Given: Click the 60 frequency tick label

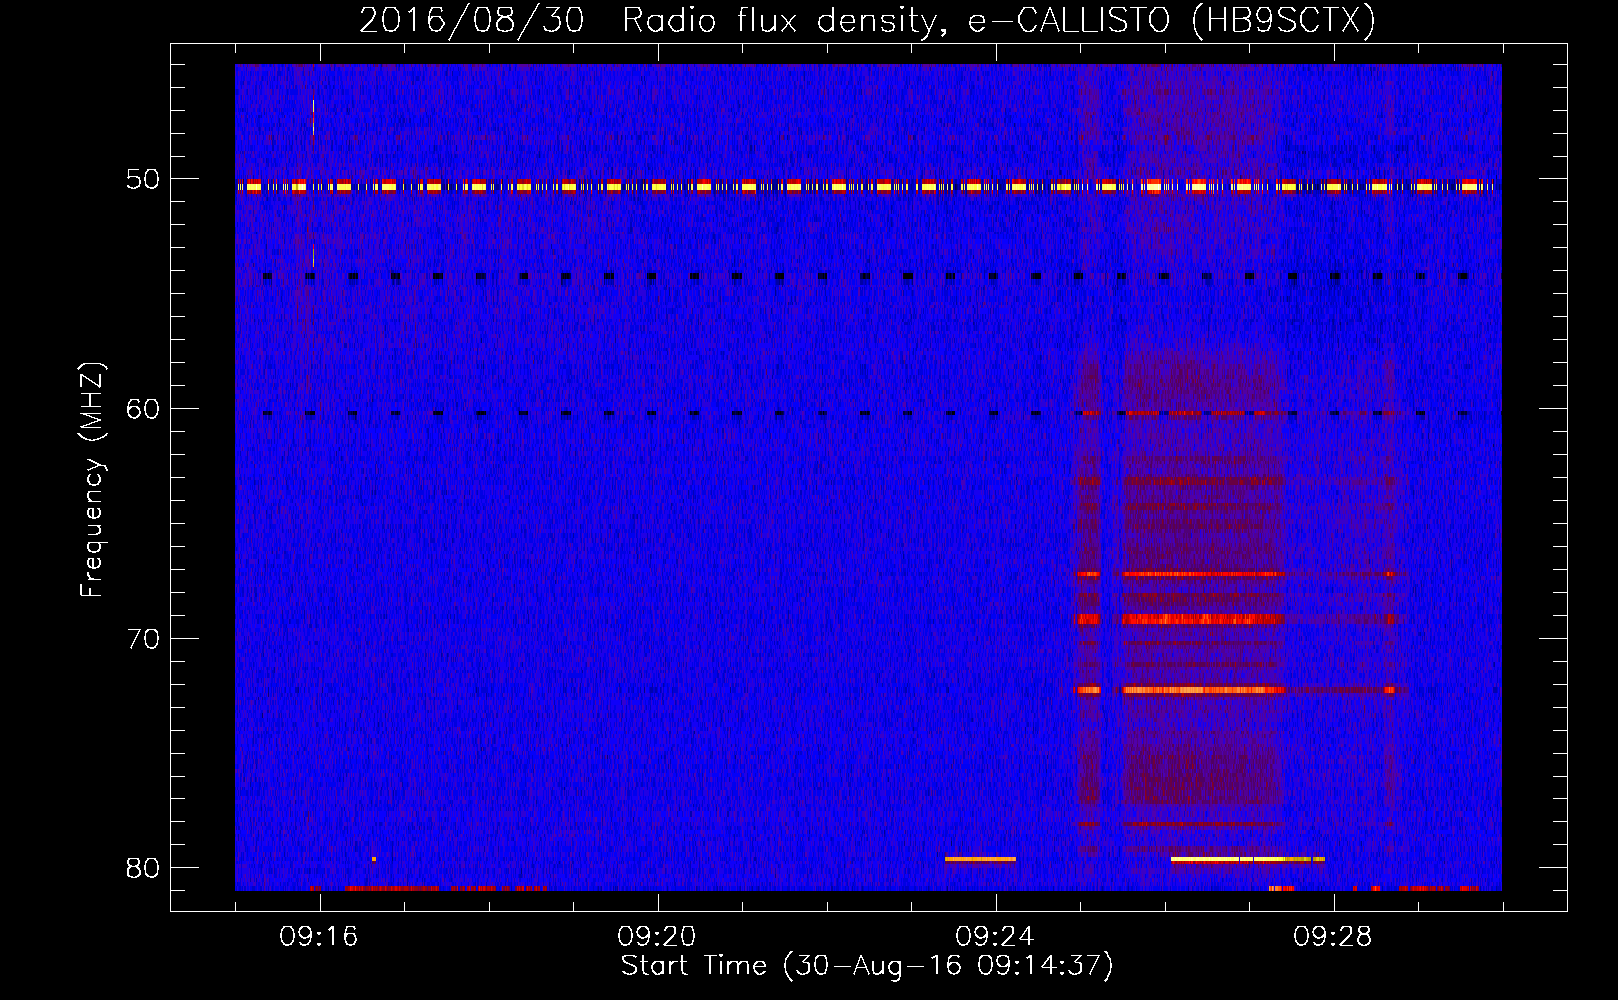Looking at the screenshot, I should (142, 409).
